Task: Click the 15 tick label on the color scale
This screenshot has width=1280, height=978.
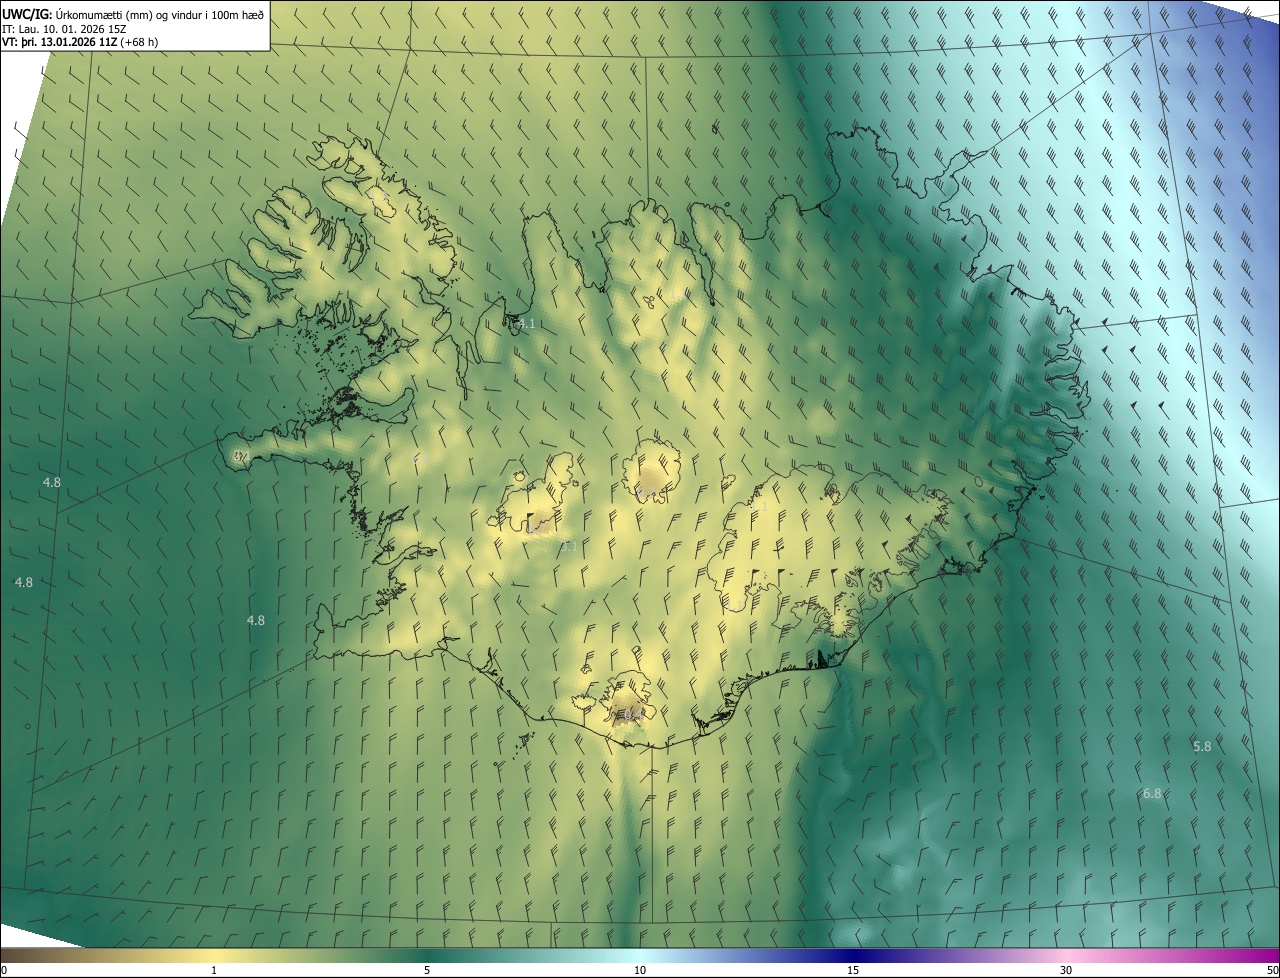Action: pos(853,970)
